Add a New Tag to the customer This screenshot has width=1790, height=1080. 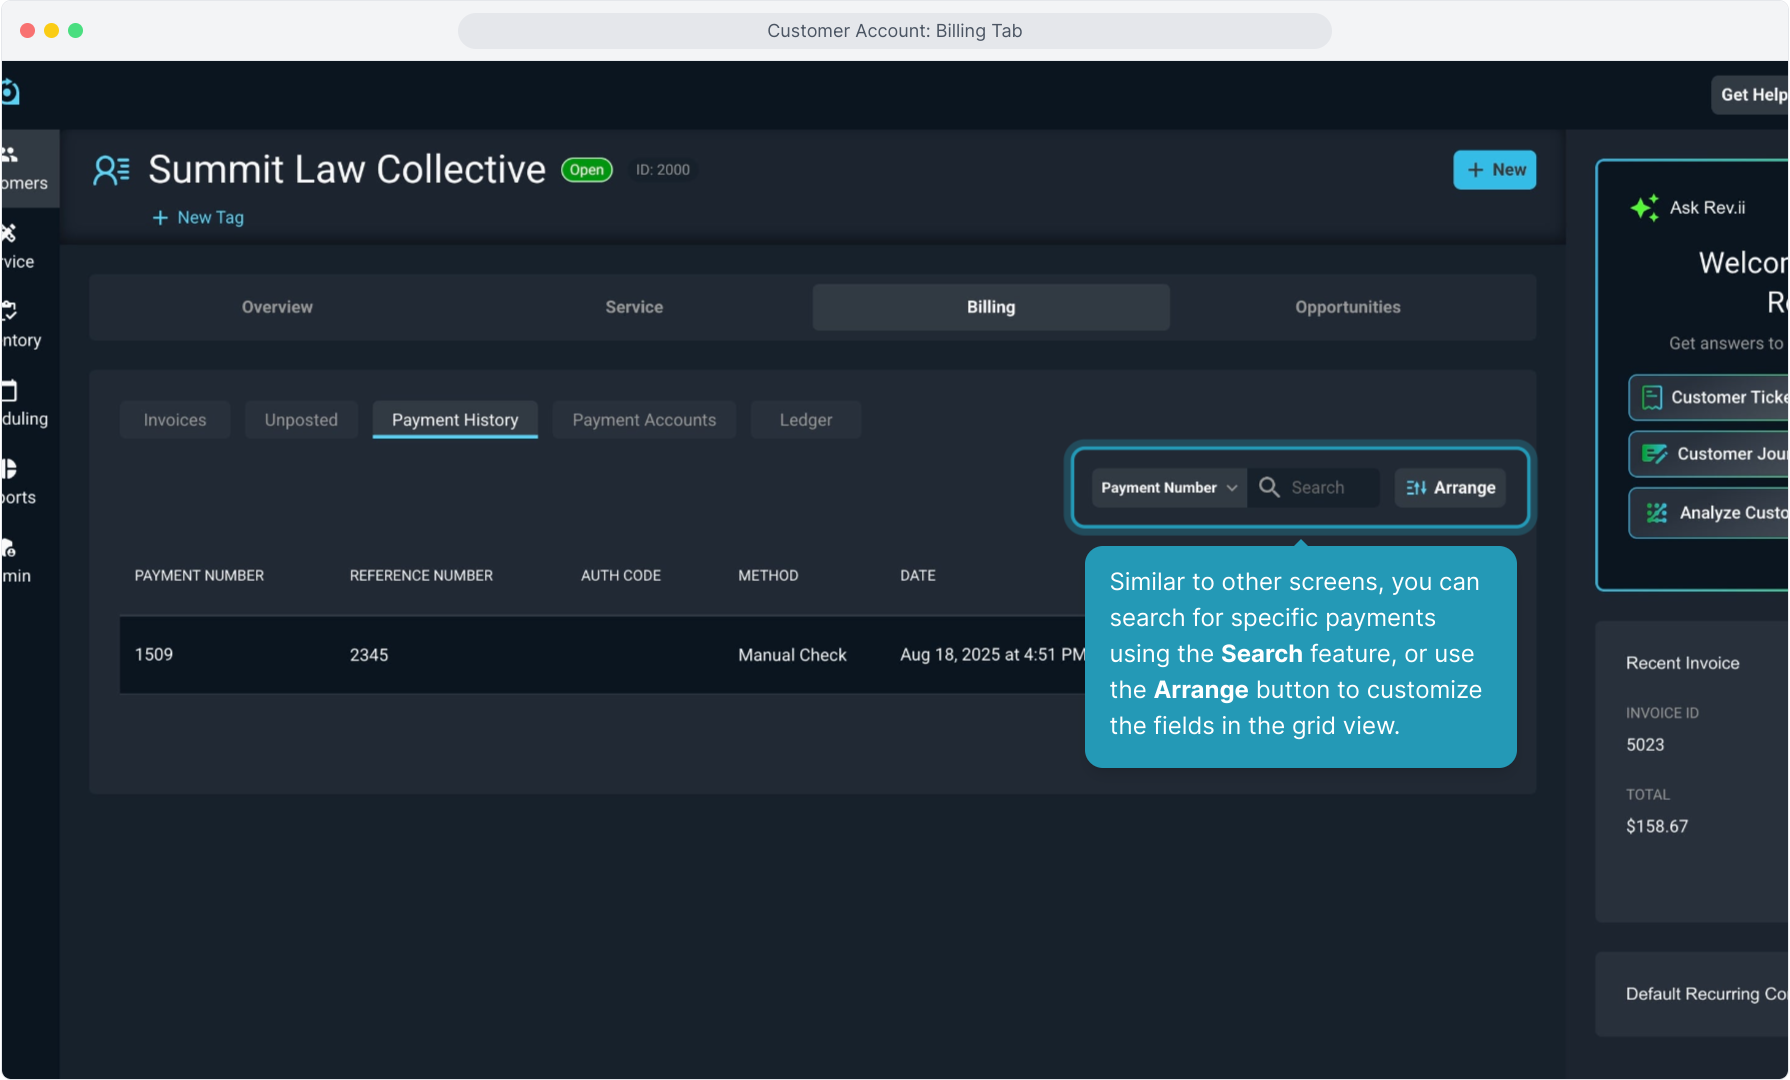coord(198,218)
